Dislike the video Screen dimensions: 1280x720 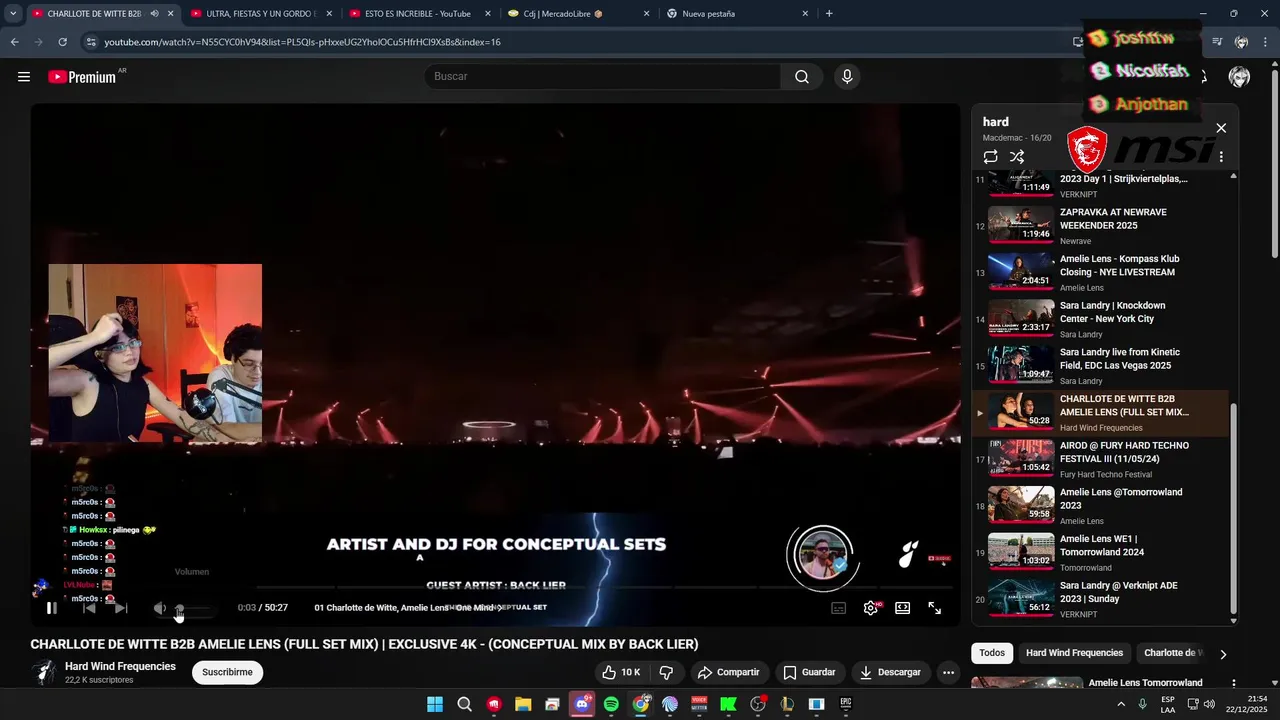tap(667, 672)
